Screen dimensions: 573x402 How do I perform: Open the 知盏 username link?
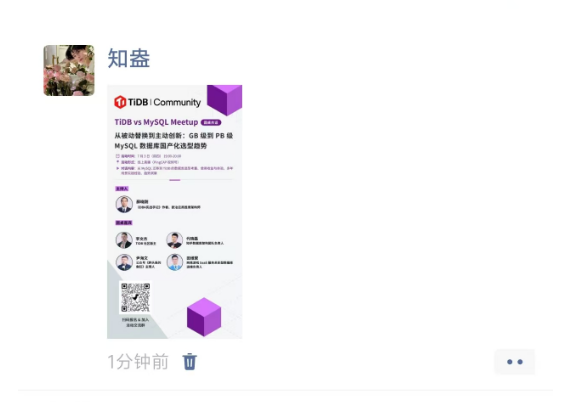[129, 58]
